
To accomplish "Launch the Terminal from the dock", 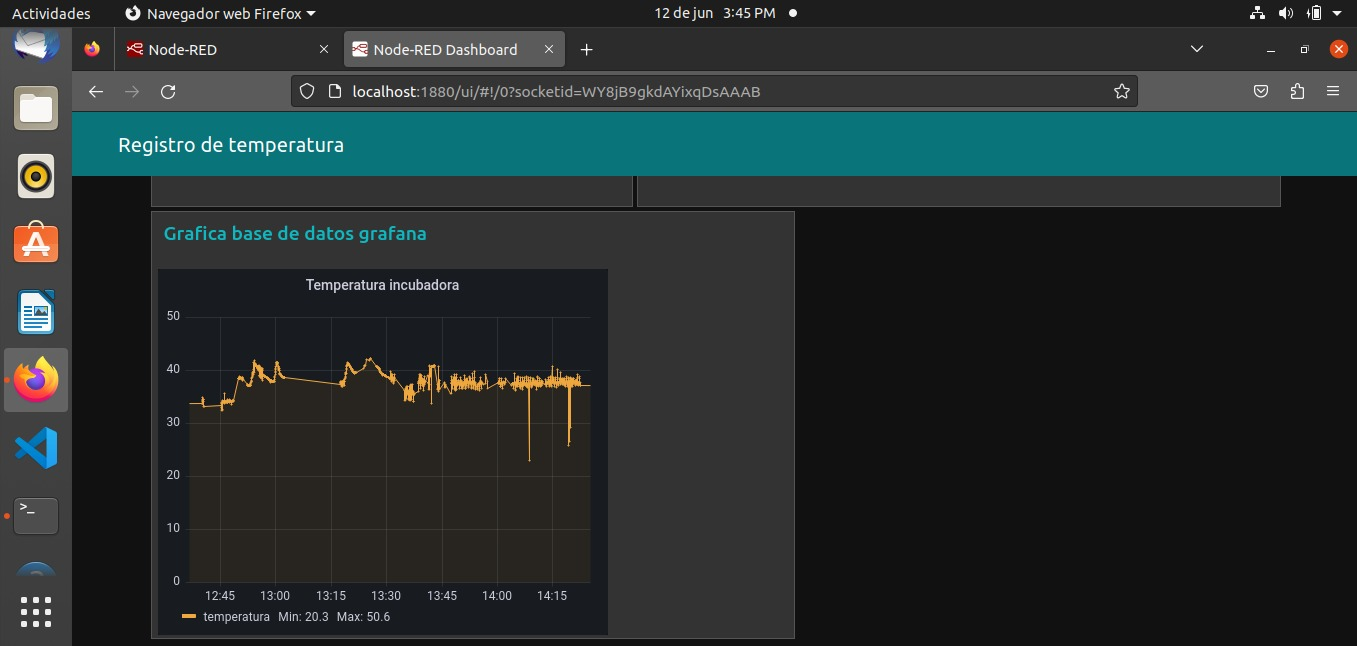I will point(36,515).
